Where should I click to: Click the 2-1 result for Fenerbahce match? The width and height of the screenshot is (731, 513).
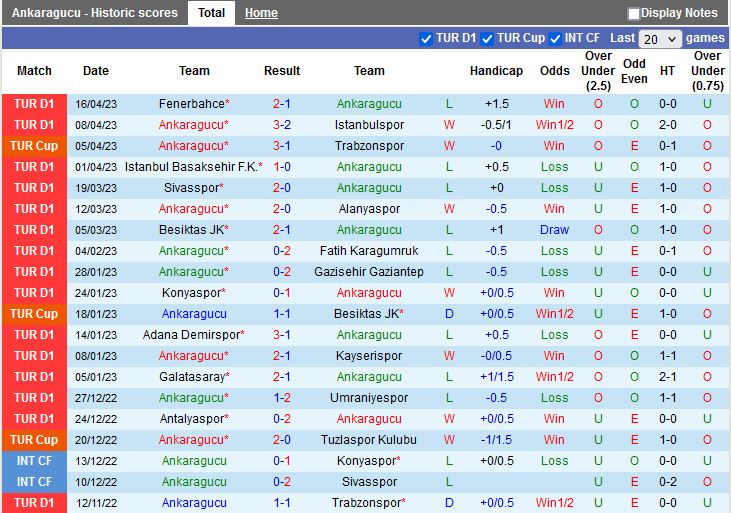282,104
